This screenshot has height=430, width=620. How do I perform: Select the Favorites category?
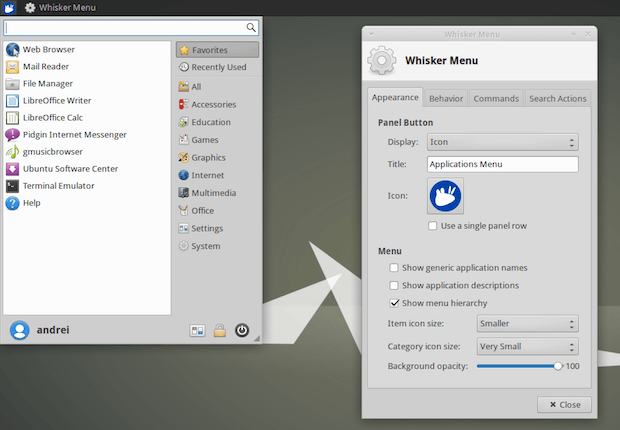217,50
